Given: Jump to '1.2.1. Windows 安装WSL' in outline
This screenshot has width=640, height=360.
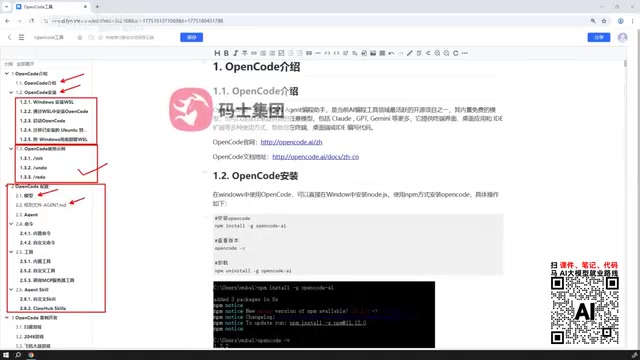Looking at the screenshot, I should coord(47,102).
